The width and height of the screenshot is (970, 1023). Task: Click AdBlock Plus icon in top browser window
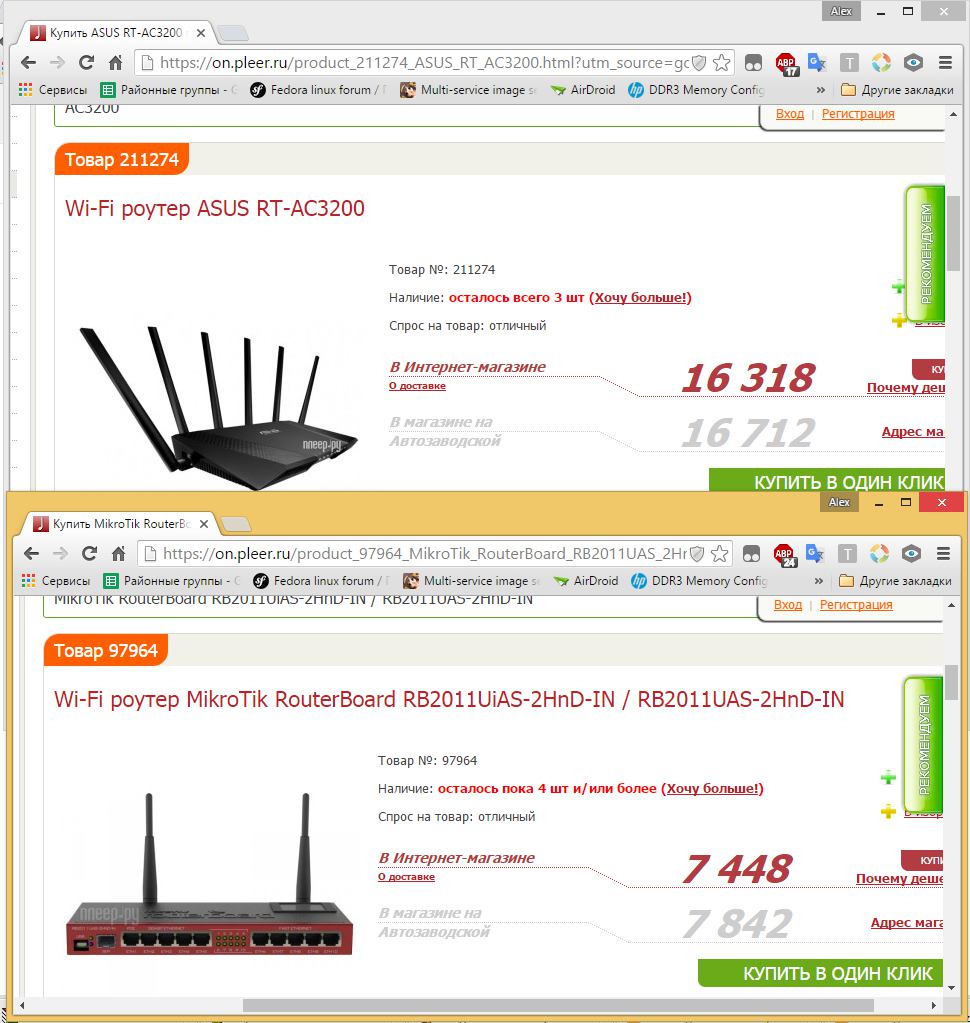coord(787,63)
